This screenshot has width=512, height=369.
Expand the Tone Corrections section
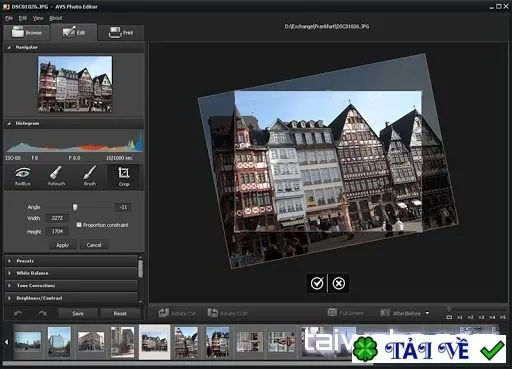71,286
